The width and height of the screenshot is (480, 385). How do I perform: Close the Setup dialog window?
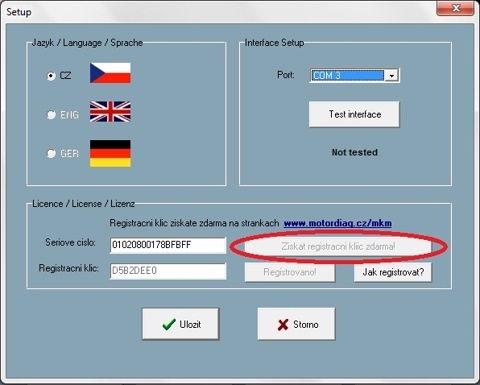click(x=455, y=8)
